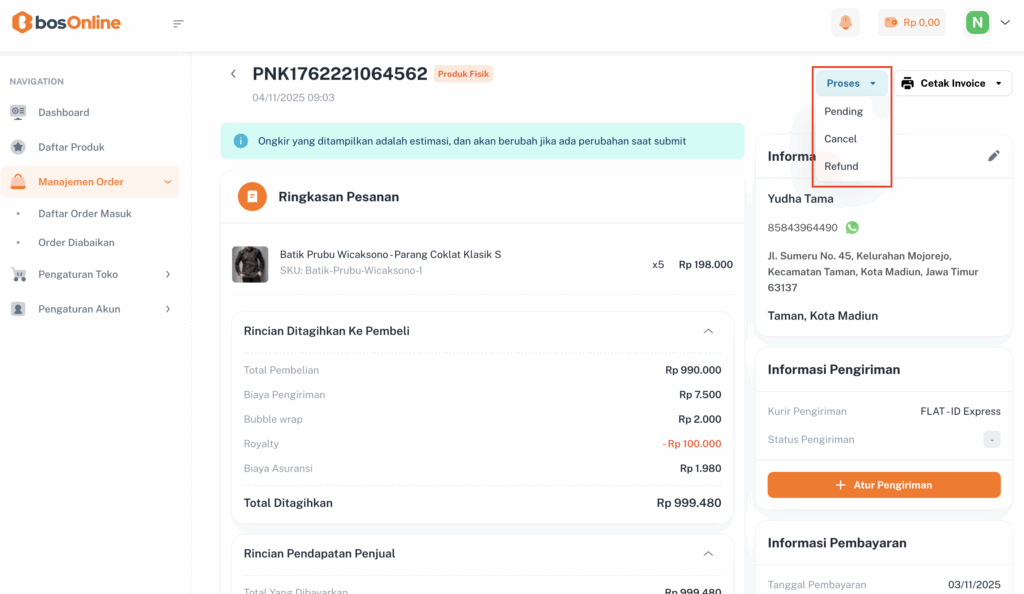Open the Proses status dropdown

[851, 83]
